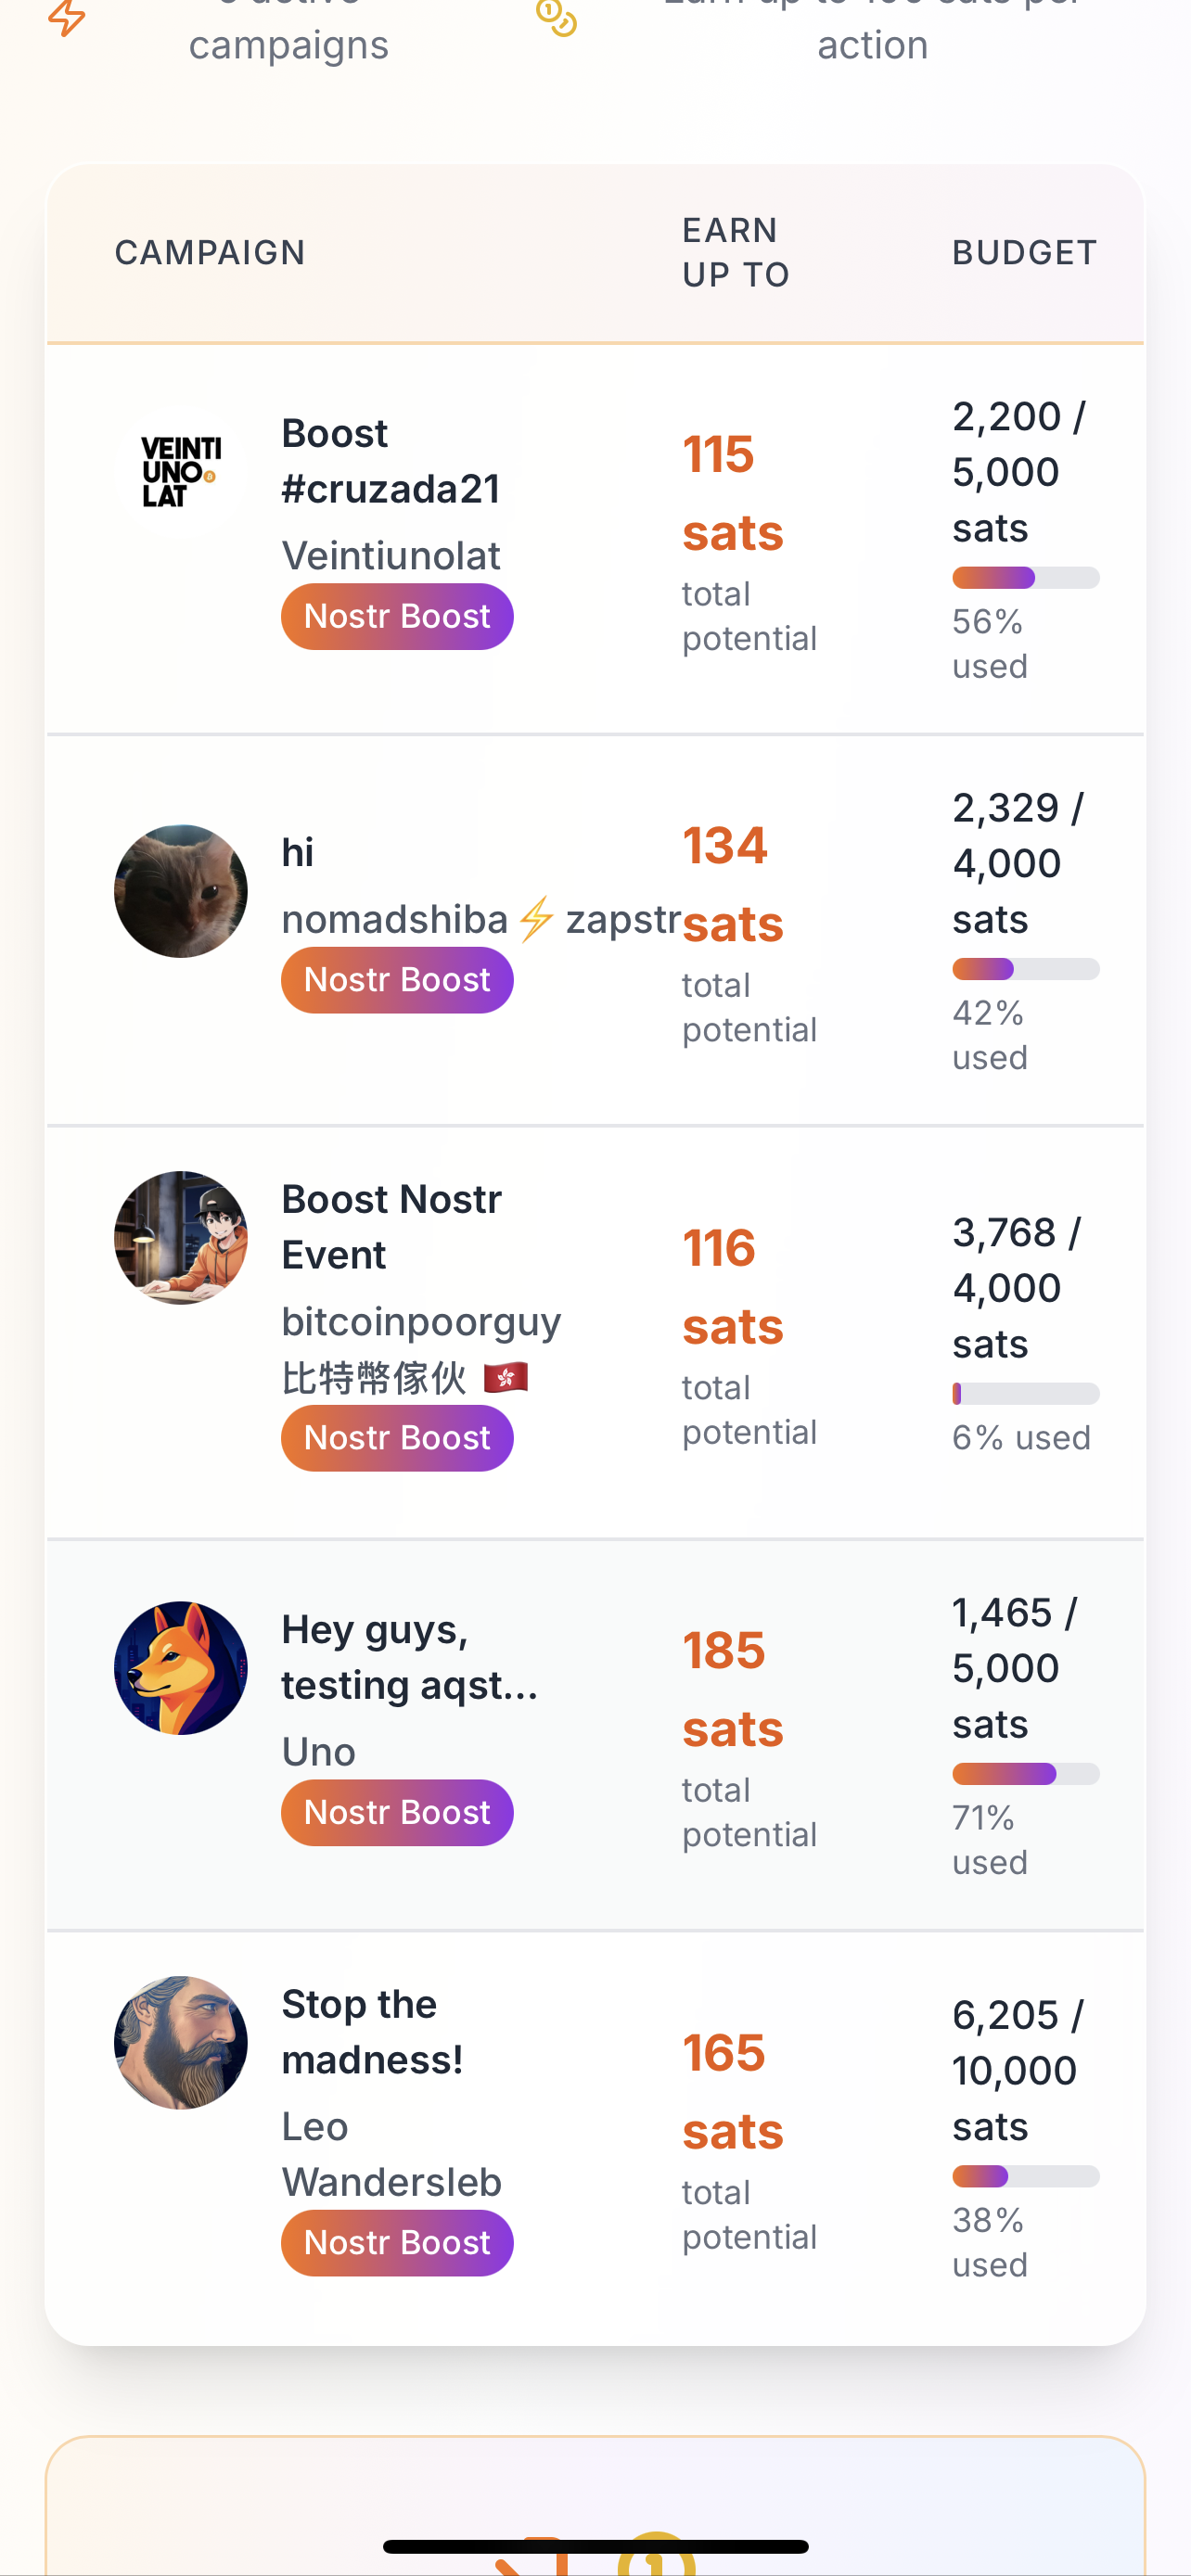The image size is (1191, 2576).
Task: Click the Campaign column header
Action: click(210, 253)
